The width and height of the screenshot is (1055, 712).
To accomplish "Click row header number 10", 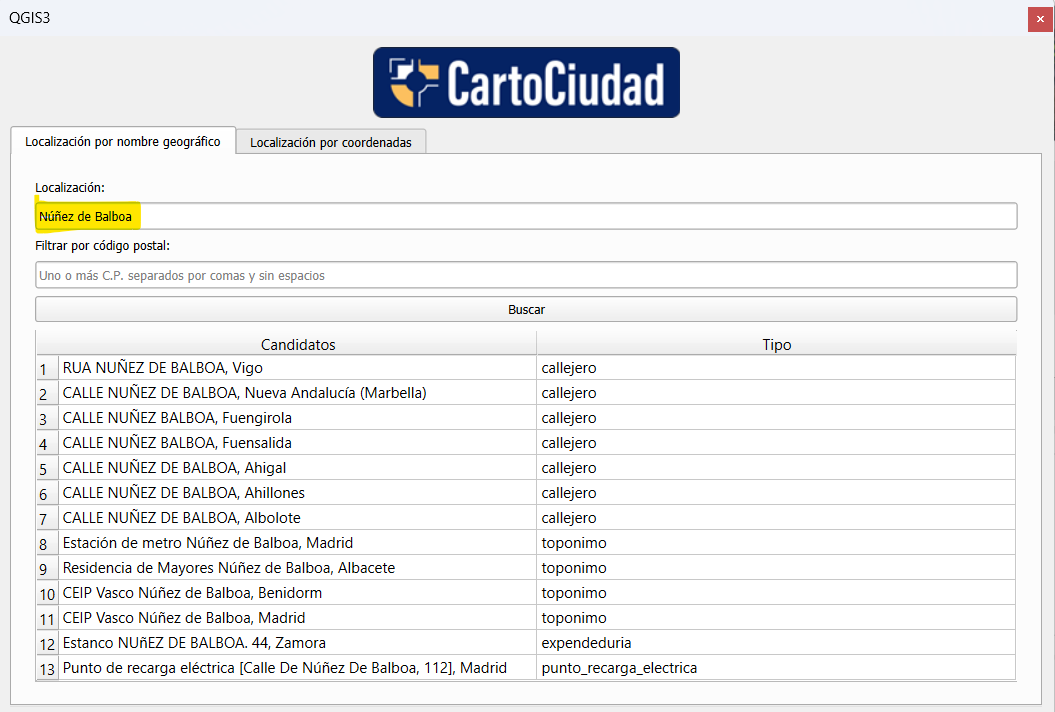I will click(47, 594).
